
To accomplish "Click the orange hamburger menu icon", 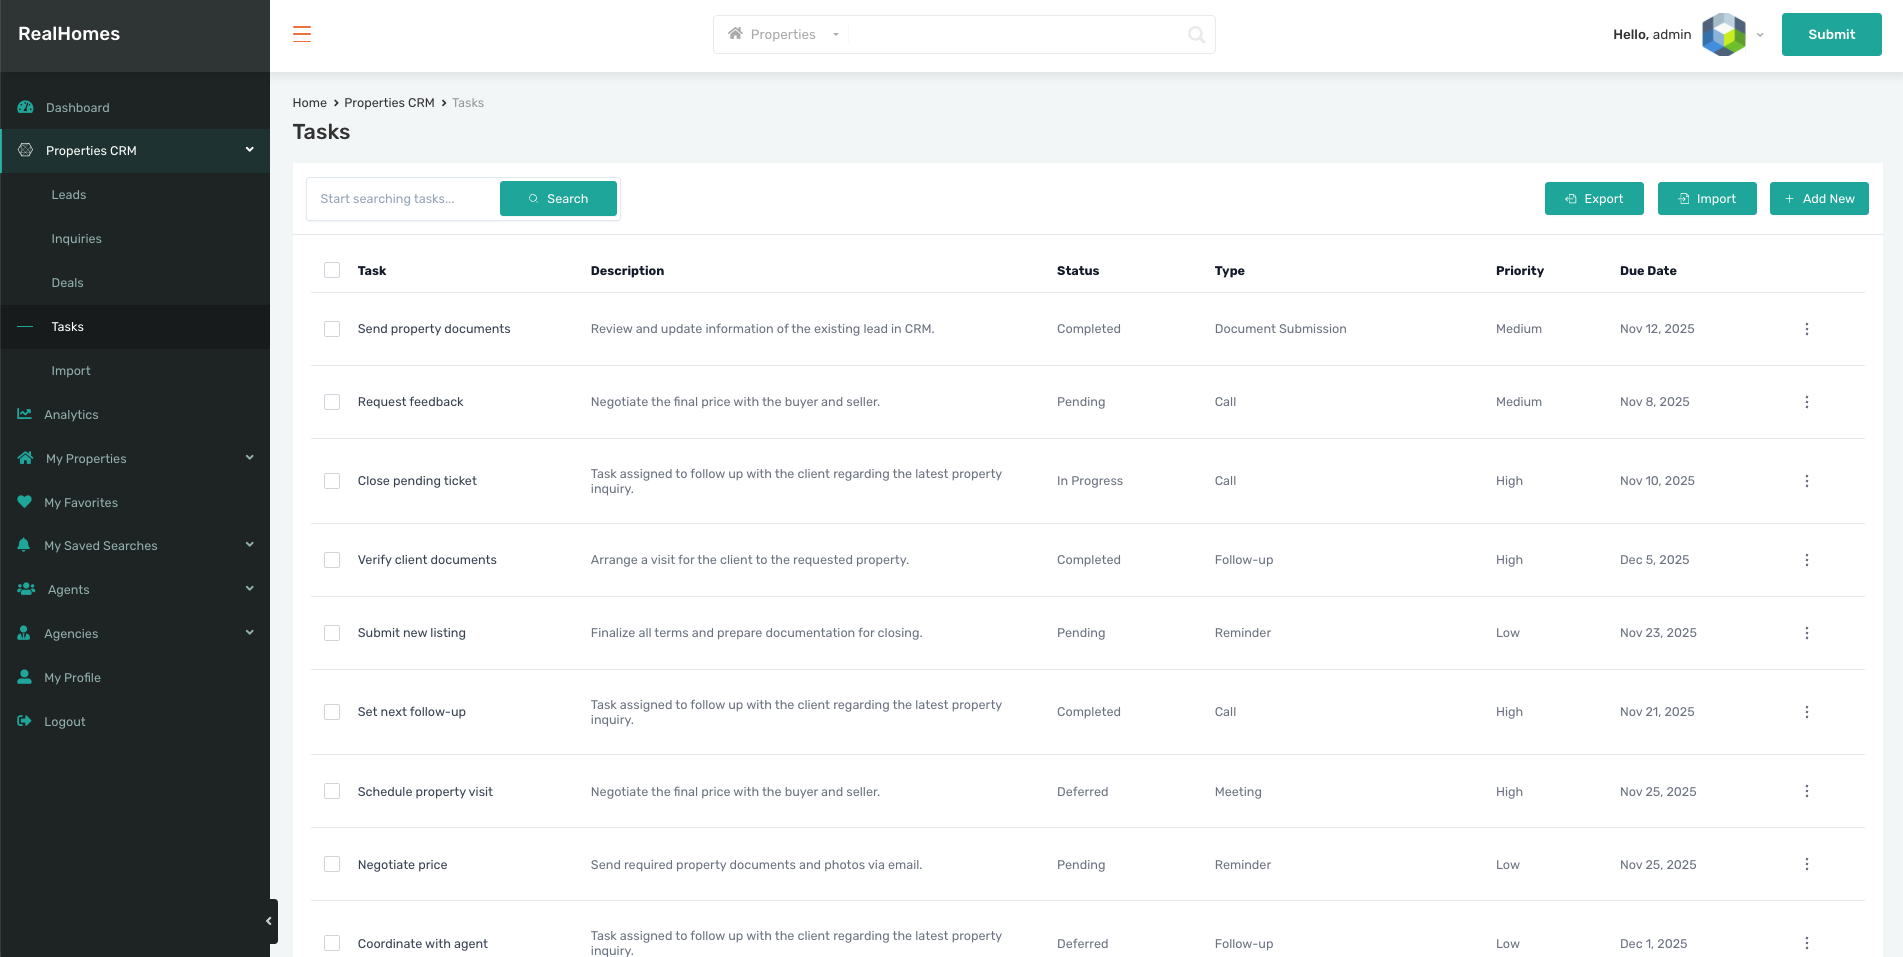I will 302,34.
